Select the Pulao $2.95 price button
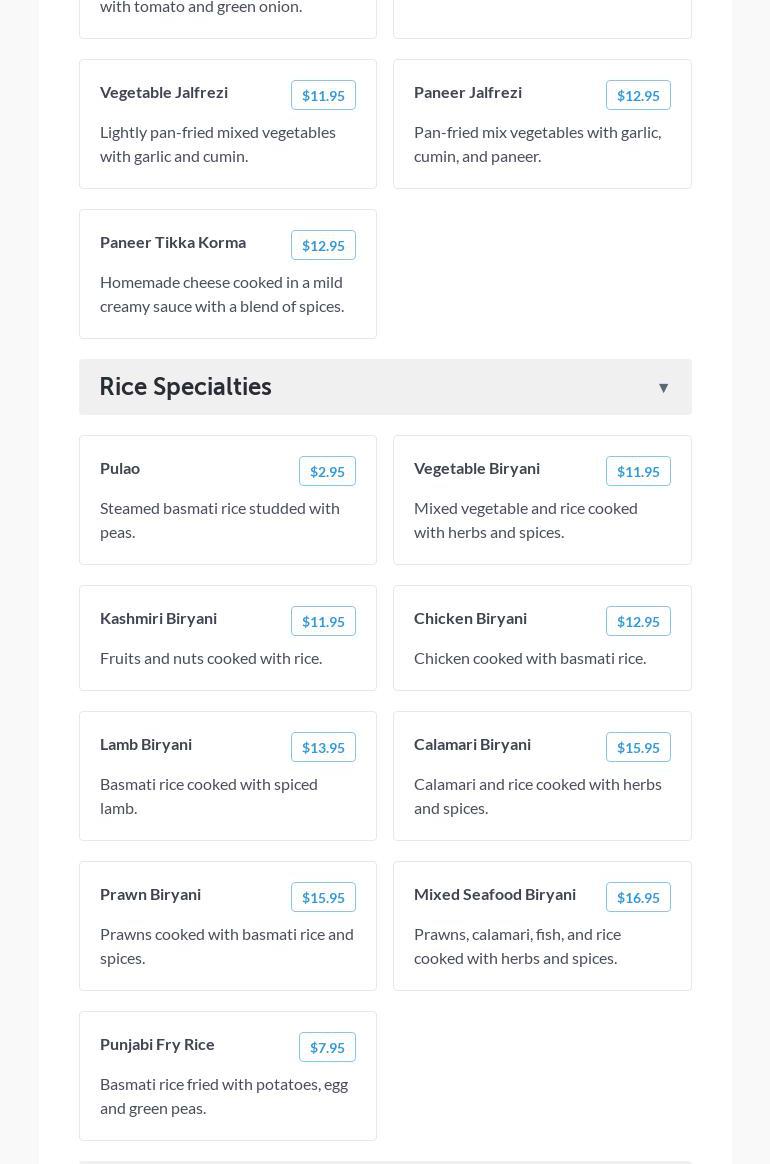 click(x=327, y=472)
